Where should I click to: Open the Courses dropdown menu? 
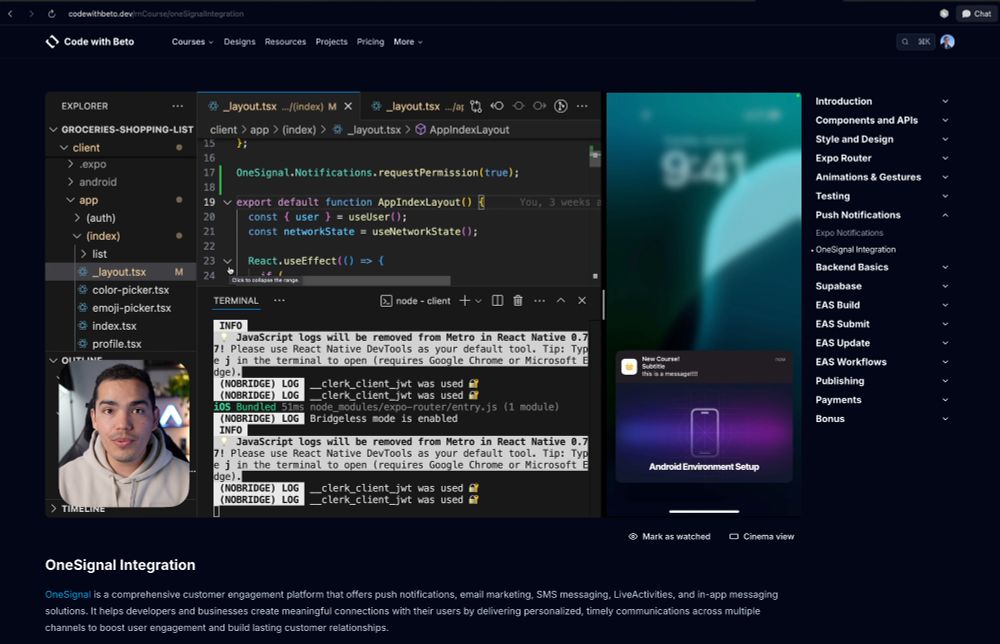(192, 41)
